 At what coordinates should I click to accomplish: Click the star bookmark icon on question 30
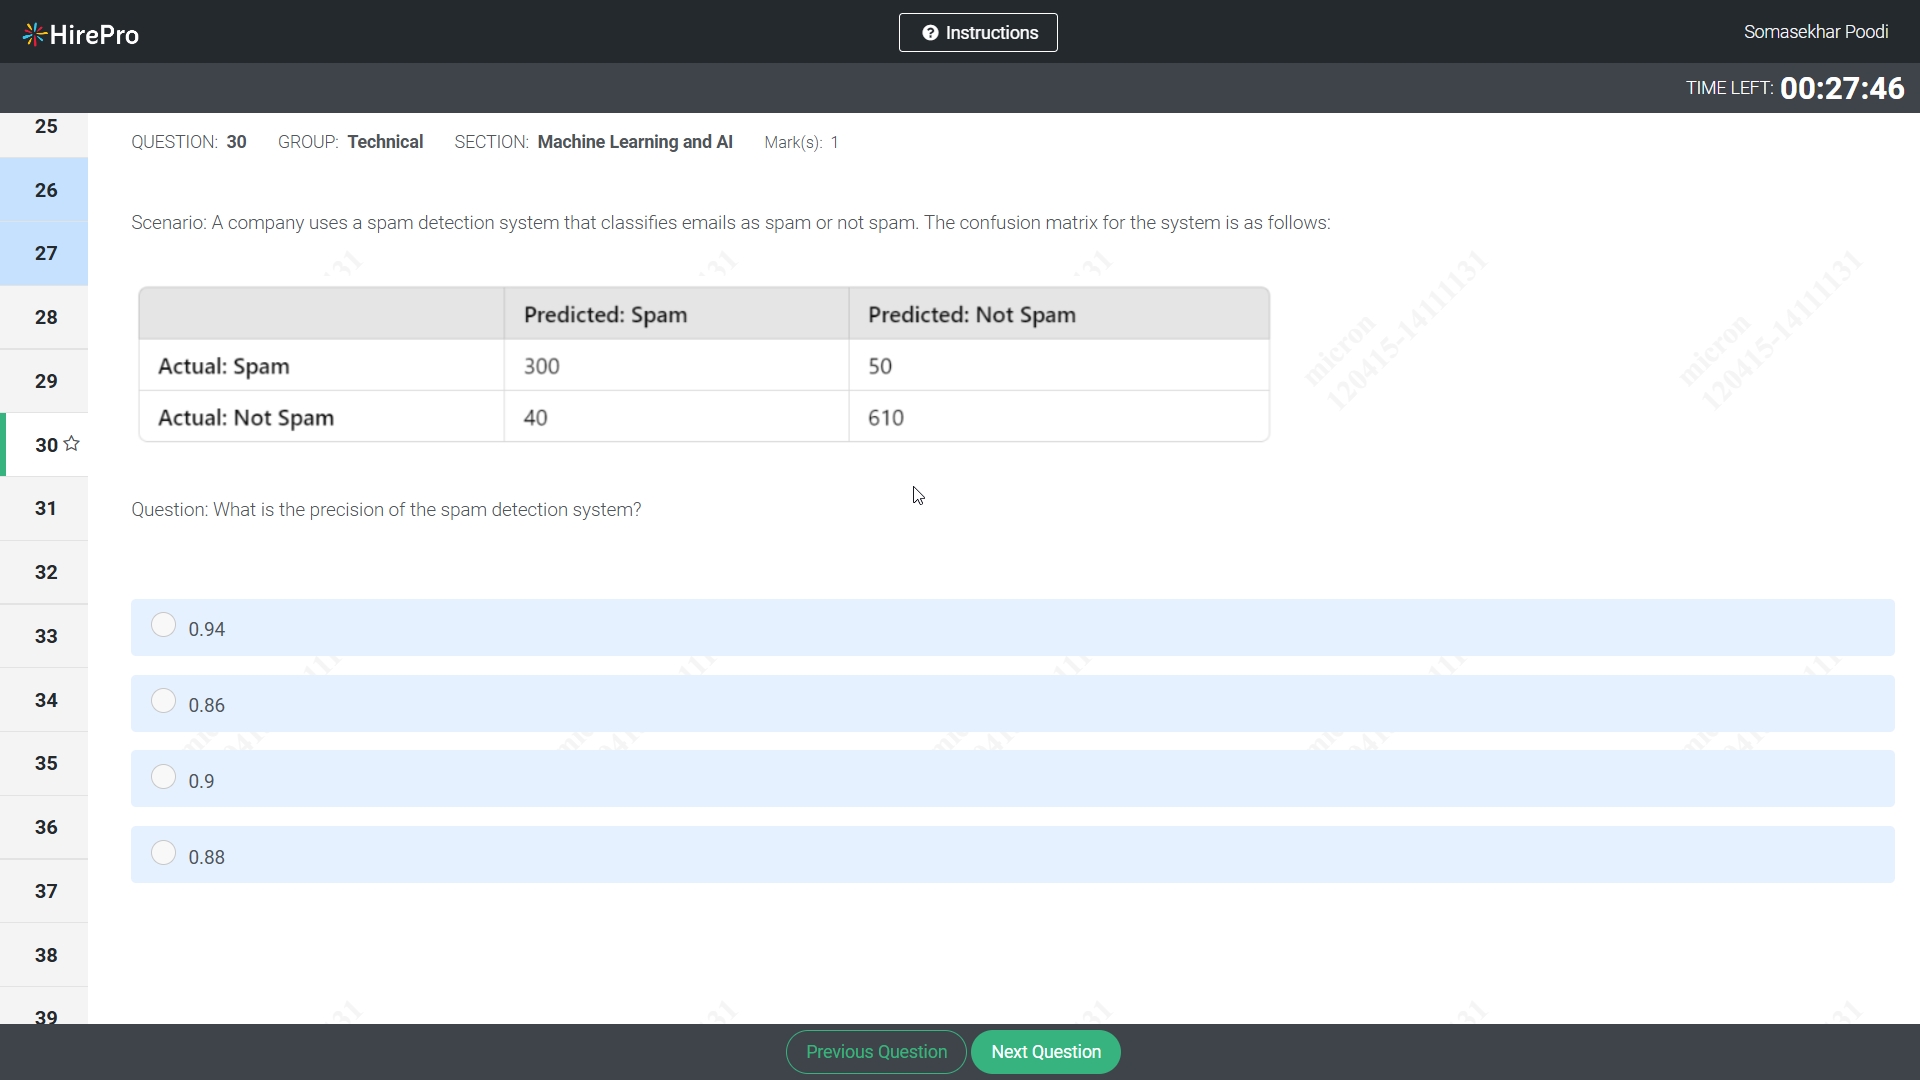click(x=72, y=444)
